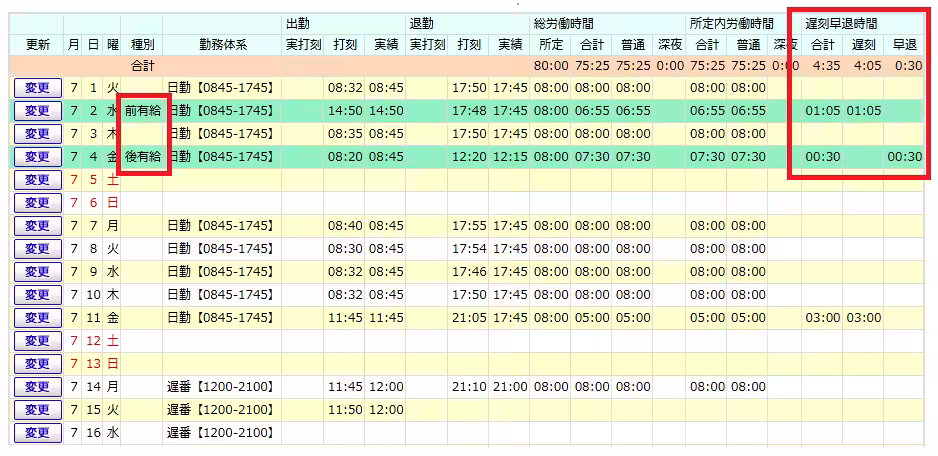Open 変更 for Saturday July 5

point(37,180)
